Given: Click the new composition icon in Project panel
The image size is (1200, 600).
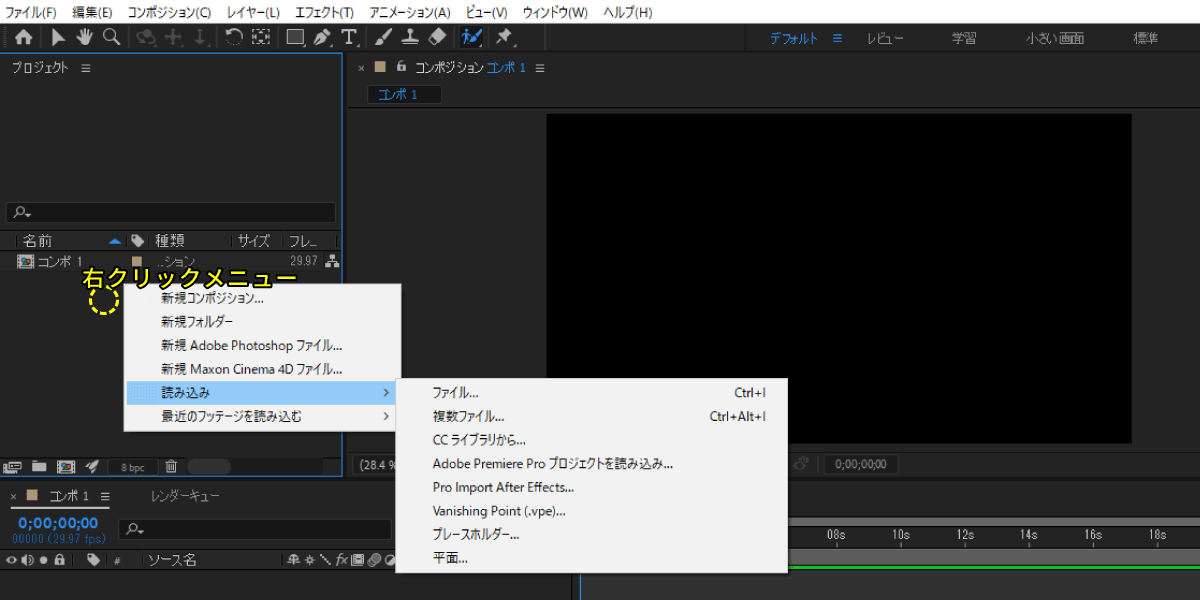Looking at the screenshot, I should coord(65,466).
